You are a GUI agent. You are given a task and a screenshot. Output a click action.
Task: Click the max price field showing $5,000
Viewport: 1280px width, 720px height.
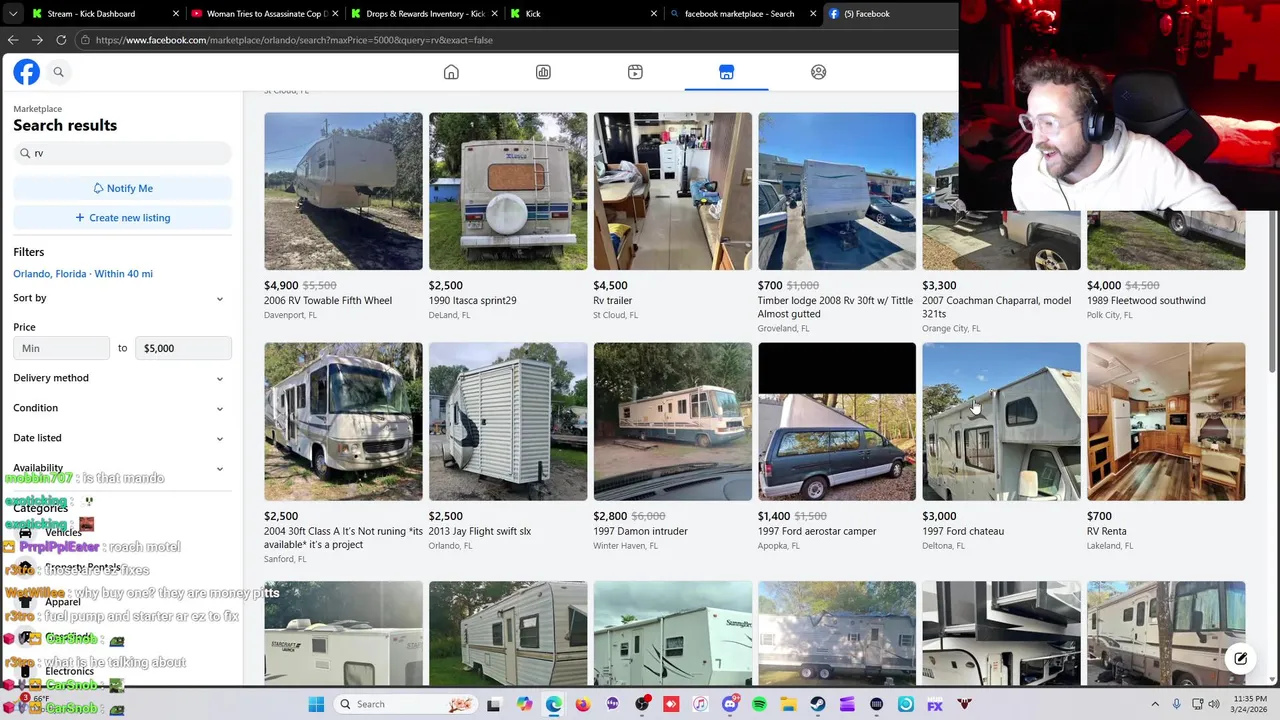[183, 348]
